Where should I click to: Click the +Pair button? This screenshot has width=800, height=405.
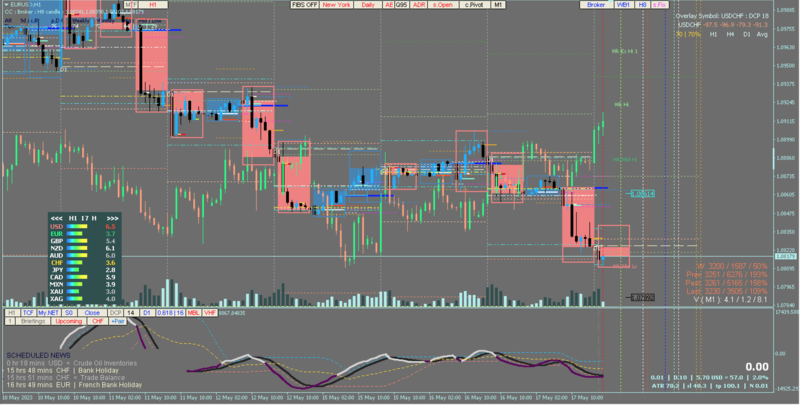117,321
